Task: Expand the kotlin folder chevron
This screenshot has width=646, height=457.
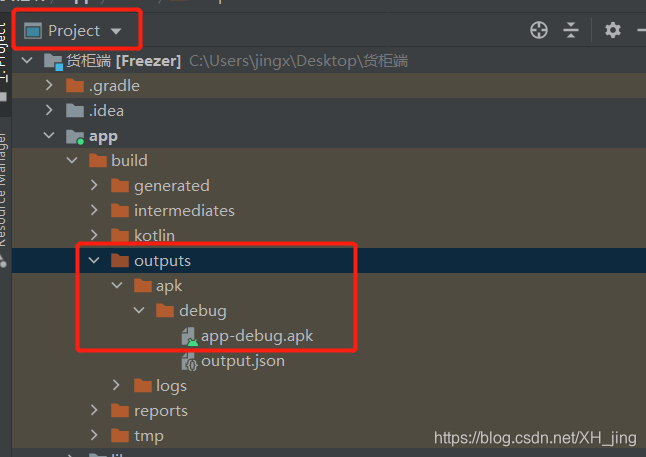Action: [x=94, y=235]
